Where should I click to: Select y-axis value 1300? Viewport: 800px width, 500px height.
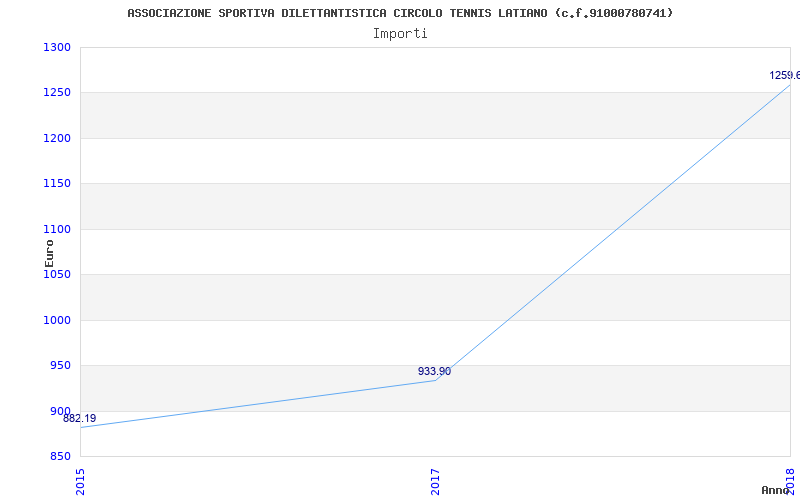[57, 48]
